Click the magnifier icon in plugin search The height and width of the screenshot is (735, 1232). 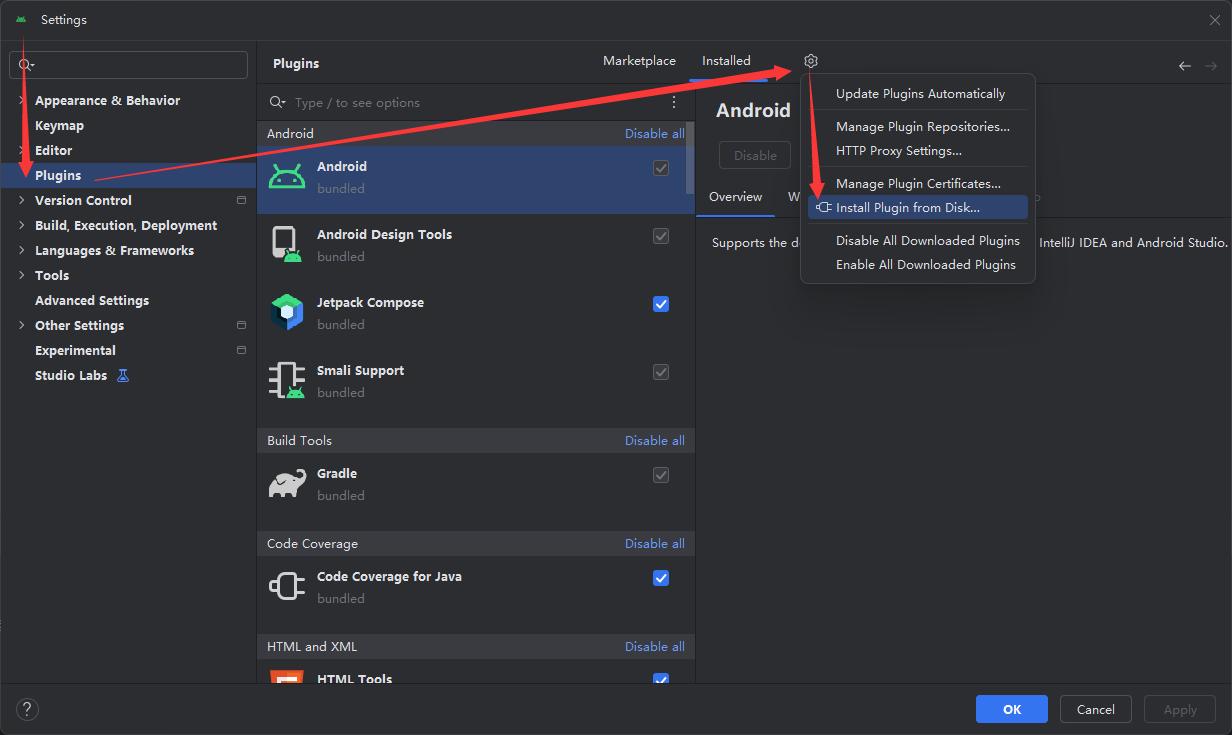[279, 102]
